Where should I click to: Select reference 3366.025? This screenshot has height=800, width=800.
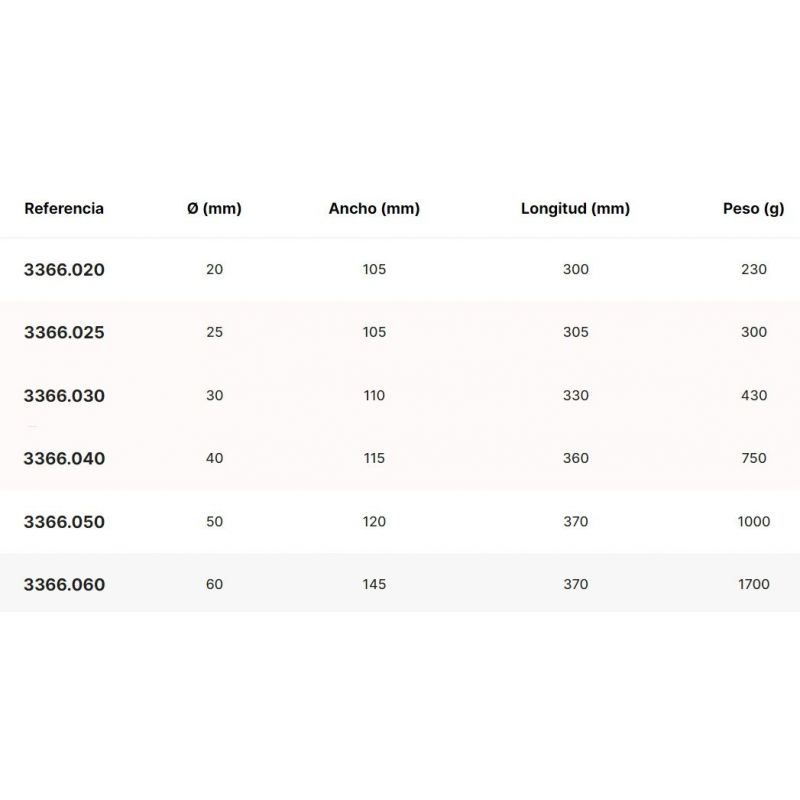coord(64,333)
